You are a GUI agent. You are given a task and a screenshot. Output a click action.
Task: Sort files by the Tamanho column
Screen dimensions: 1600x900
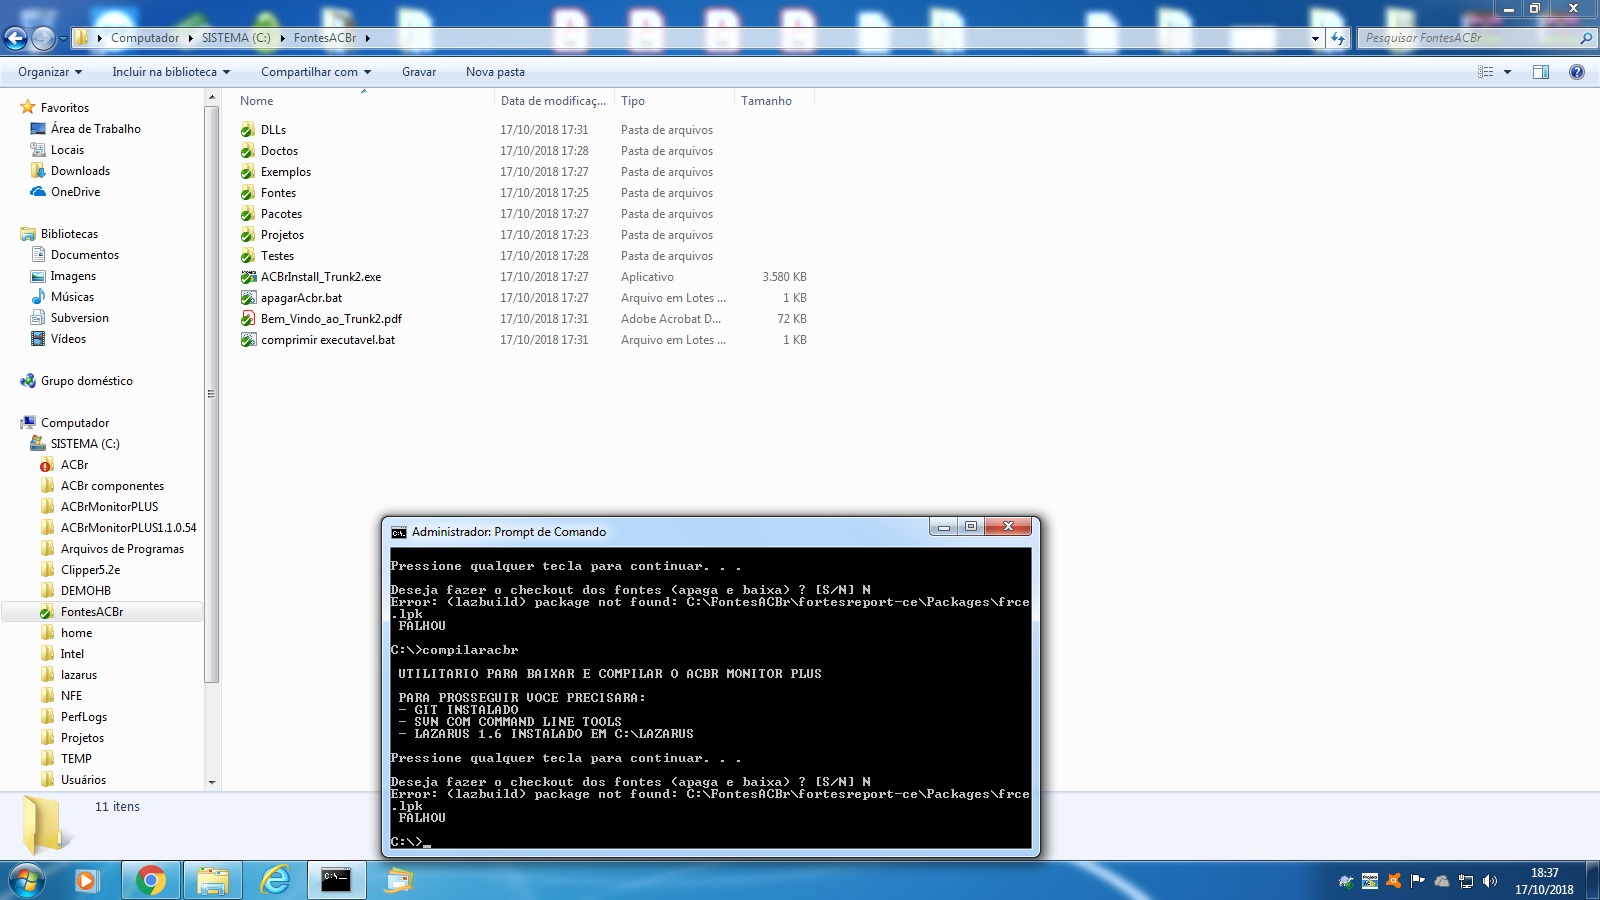point(766,101)
